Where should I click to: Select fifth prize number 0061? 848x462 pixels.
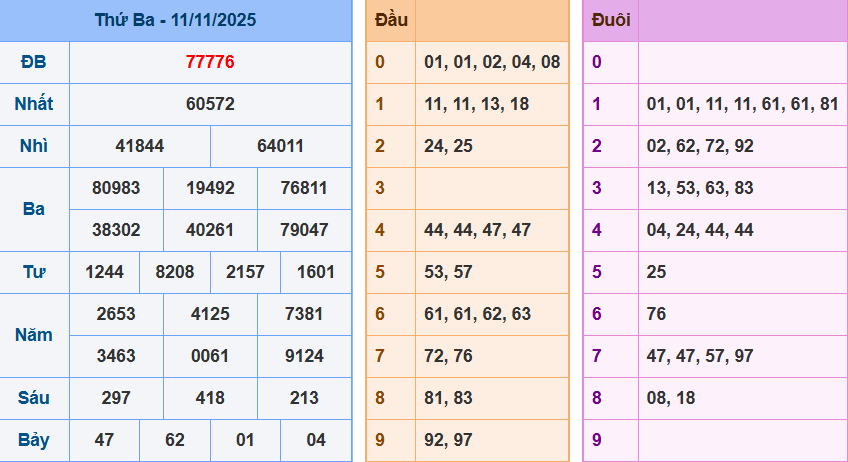(210, 356)
